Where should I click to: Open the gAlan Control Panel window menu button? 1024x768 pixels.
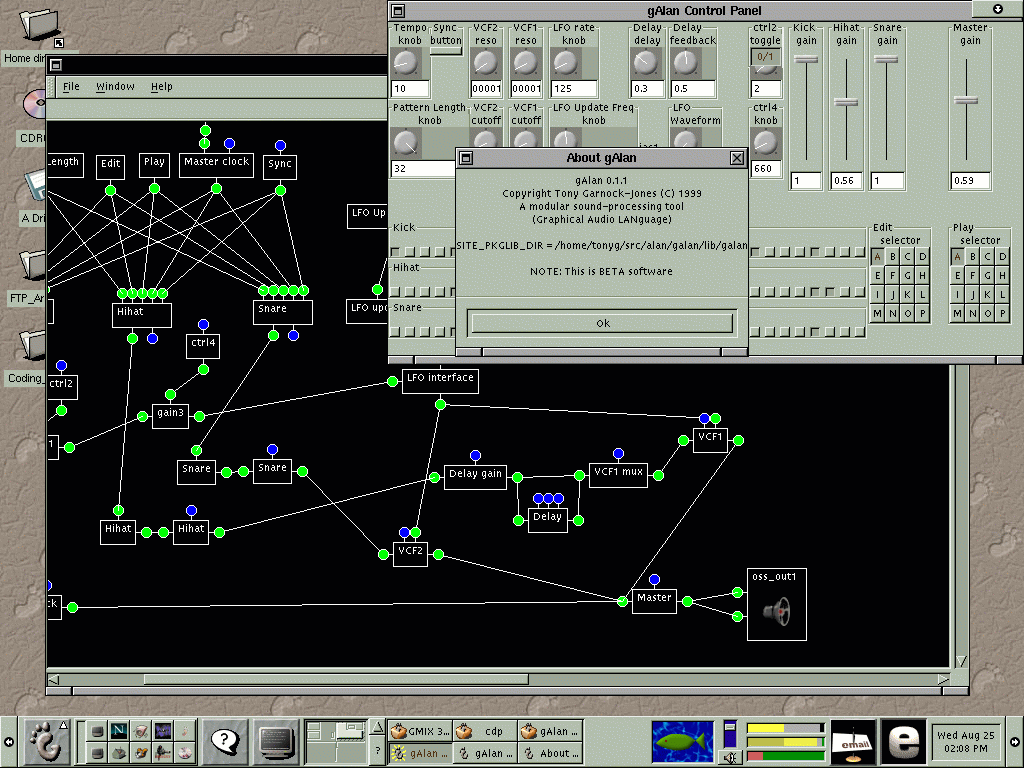pyautogui.click(x=397, y=10)
